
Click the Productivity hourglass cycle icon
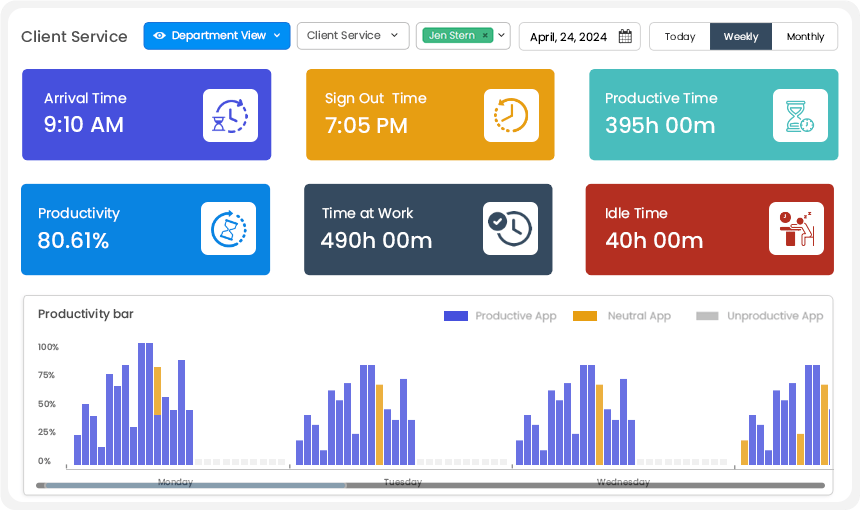(228, 229)
